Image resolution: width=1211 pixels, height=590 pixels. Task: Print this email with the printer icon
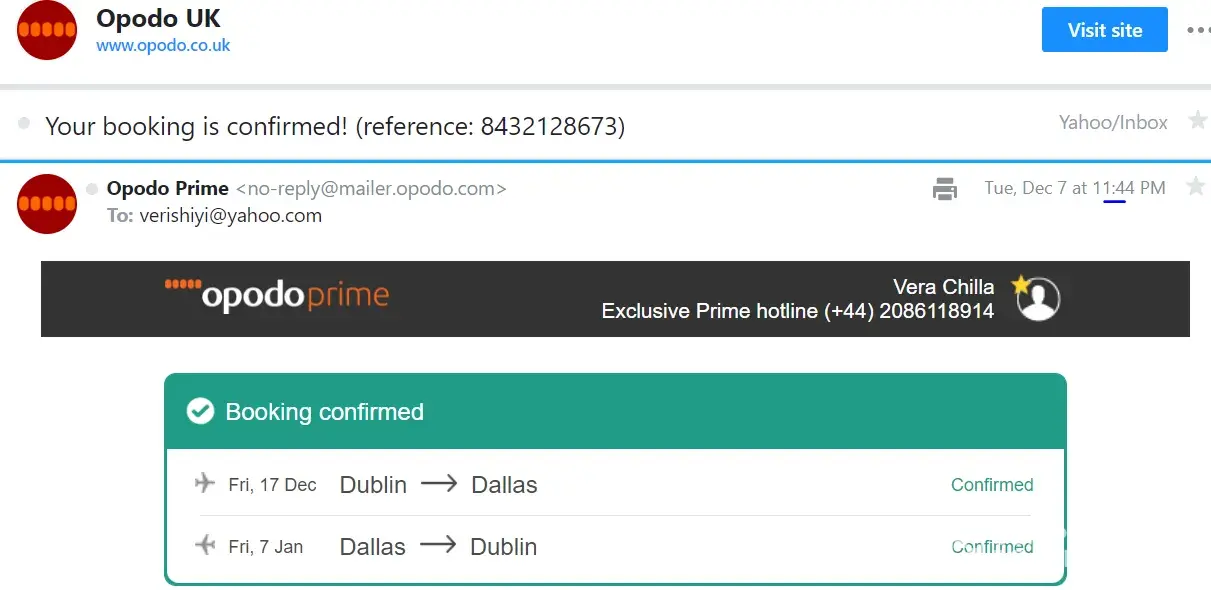945,188
